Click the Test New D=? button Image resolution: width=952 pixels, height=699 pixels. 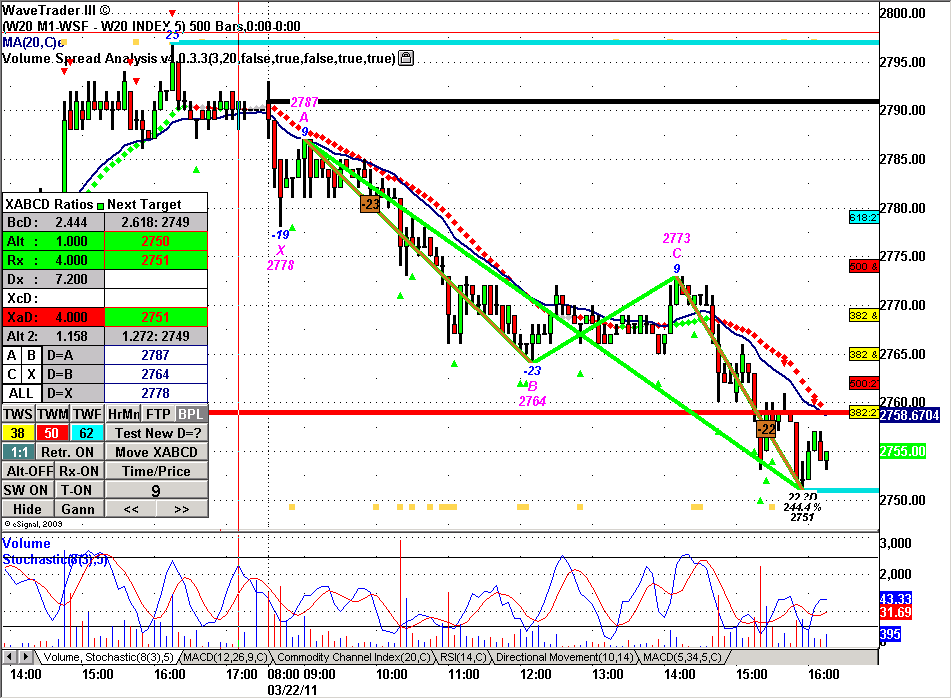157,433
